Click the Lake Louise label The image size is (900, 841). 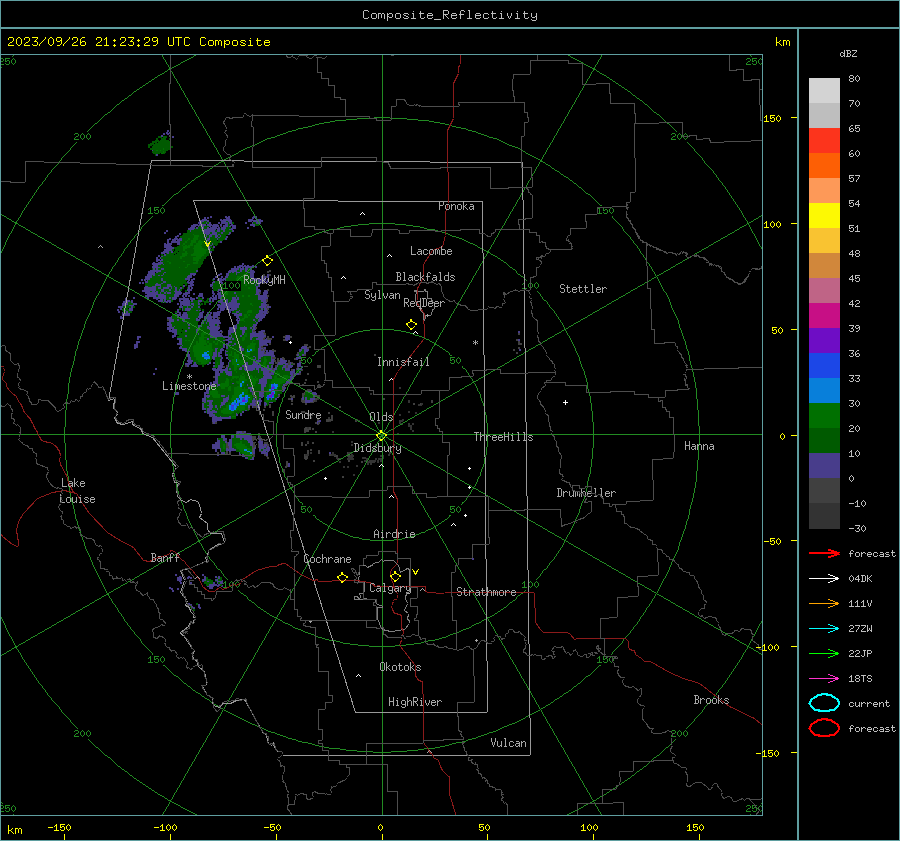(x=77, y=491)
